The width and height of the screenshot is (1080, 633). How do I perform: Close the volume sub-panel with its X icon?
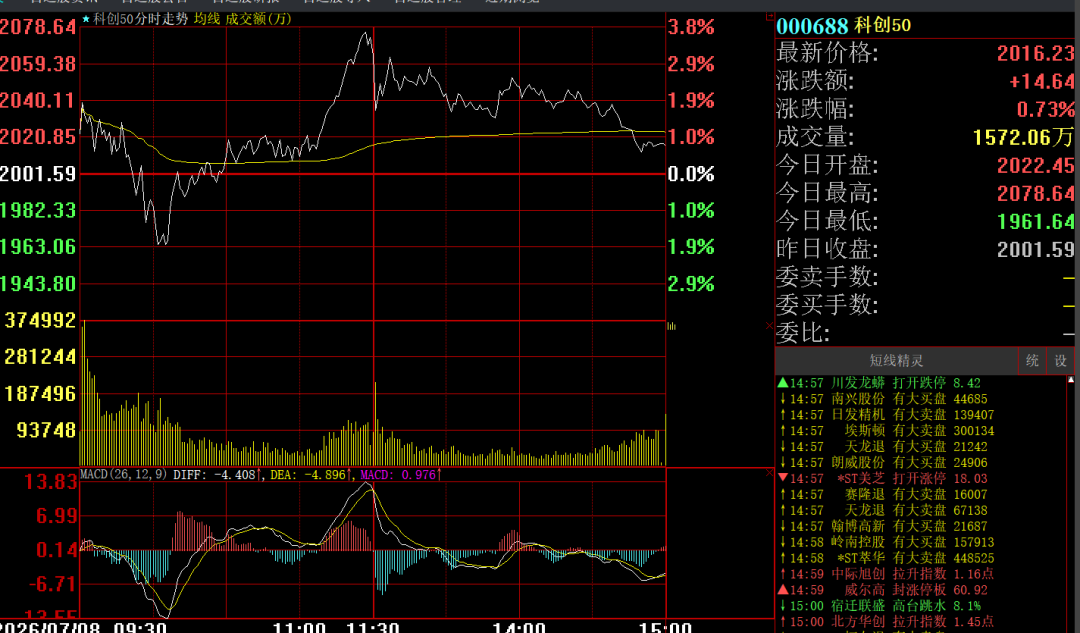769,326
